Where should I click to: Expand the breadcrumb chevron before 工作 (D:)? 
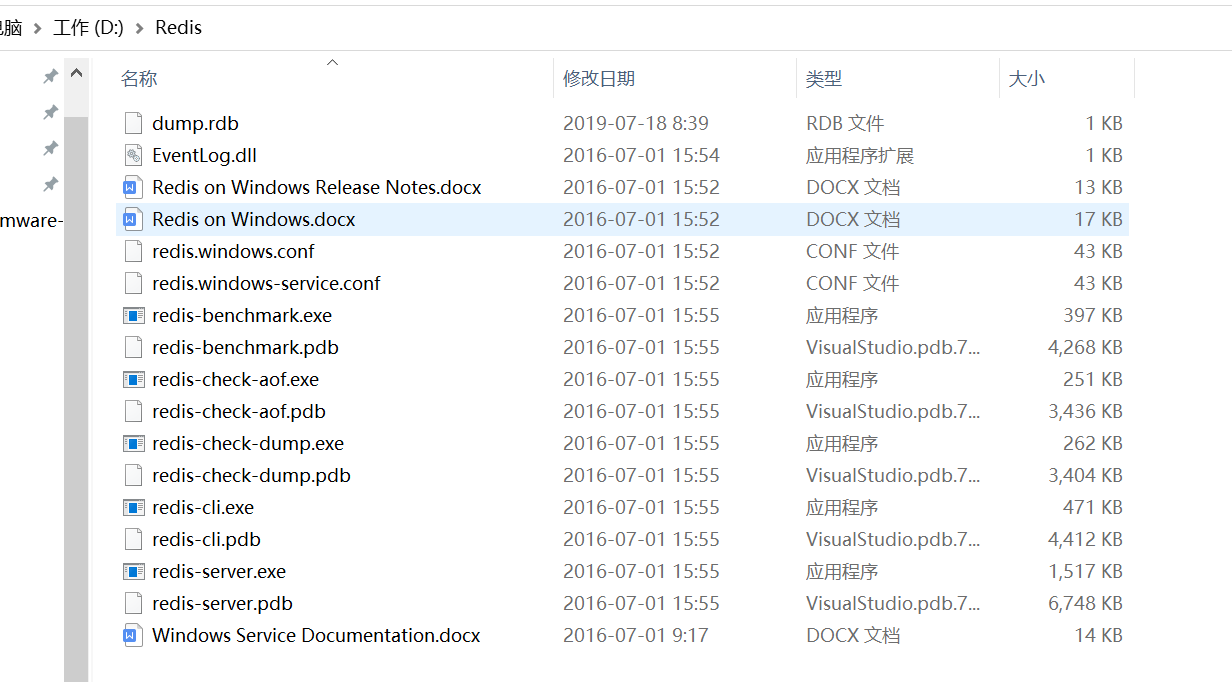38,28
